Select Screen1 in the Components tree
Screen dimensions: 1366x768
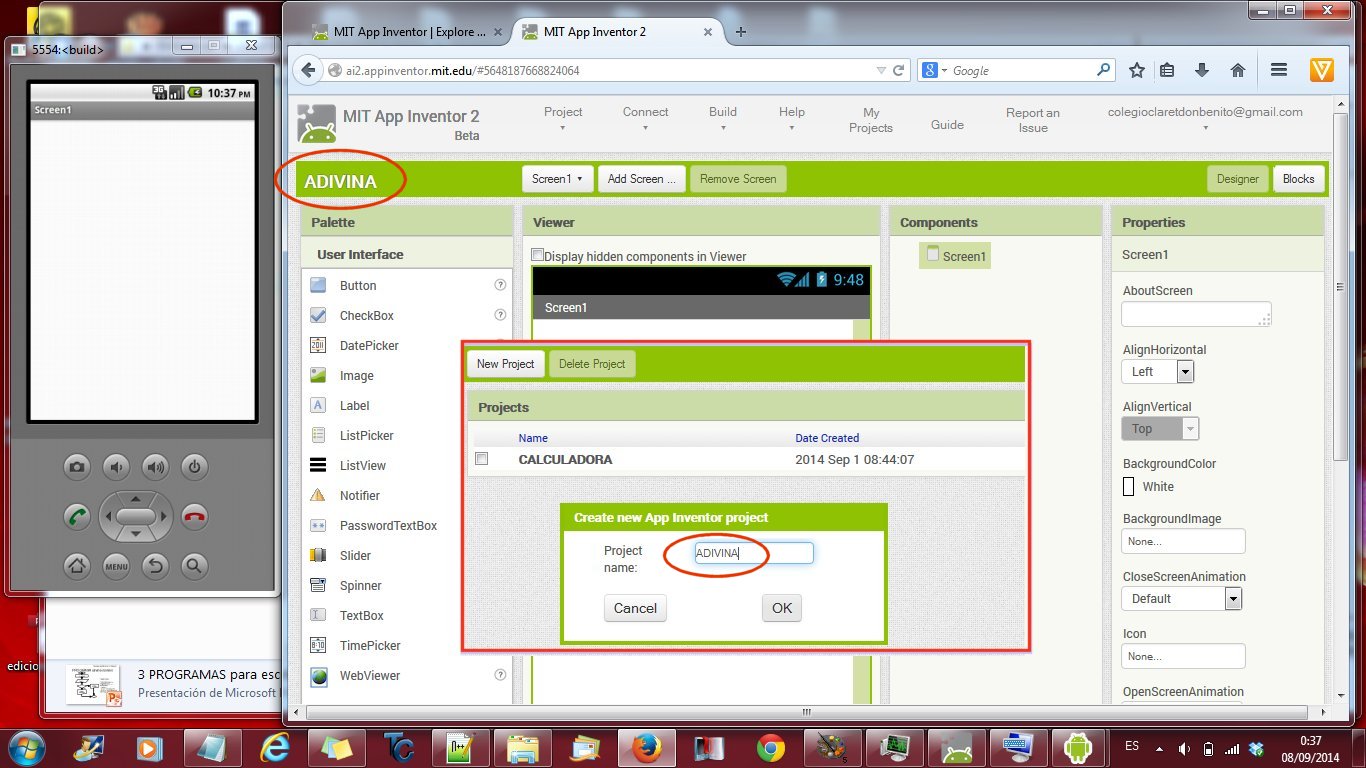coord(956,256)
